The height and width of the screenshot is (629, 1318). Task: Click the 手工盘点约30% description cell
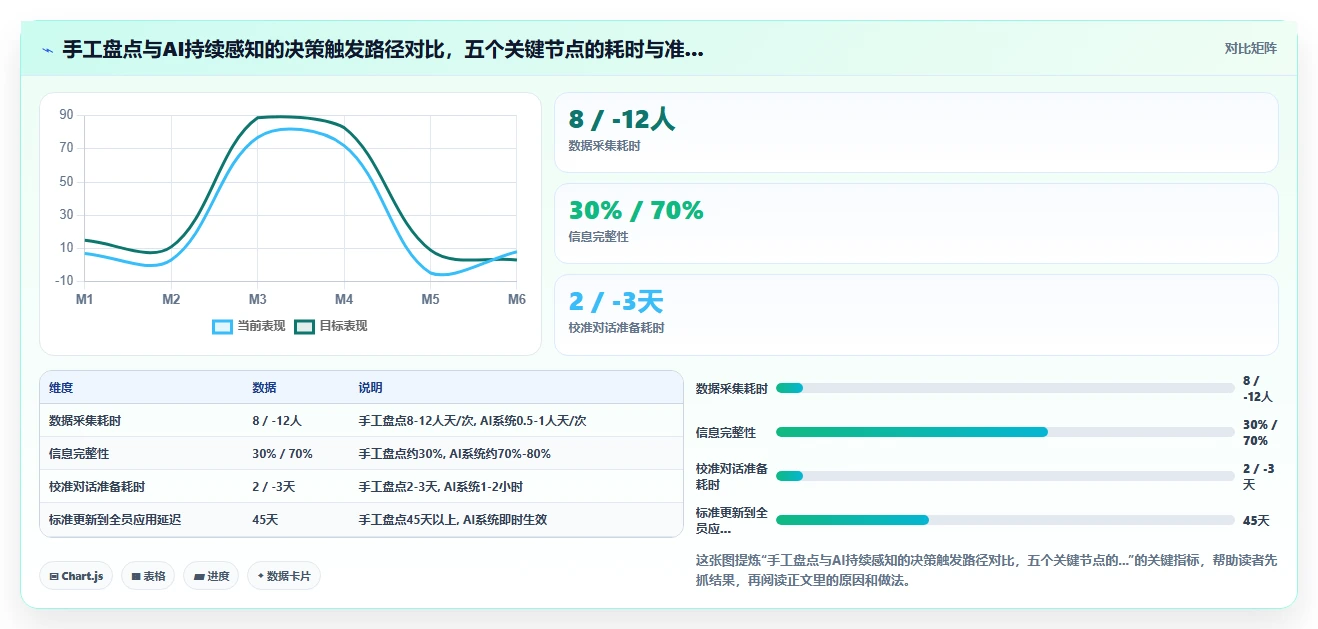point(454,454)
